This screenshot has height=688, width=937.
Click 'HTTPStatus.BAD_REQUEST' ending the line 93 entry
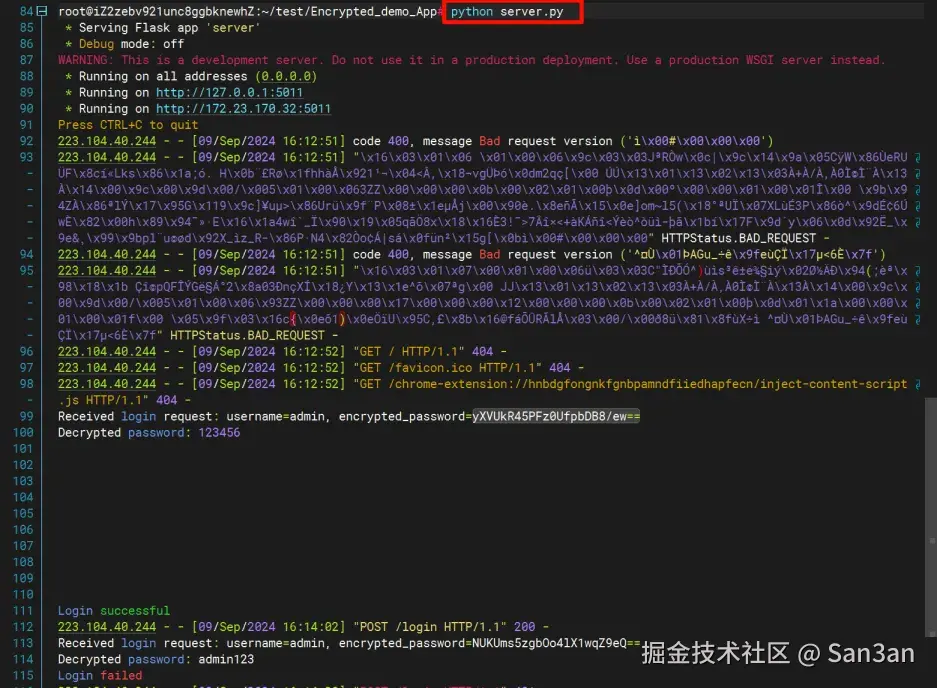[x=738, y=238]
